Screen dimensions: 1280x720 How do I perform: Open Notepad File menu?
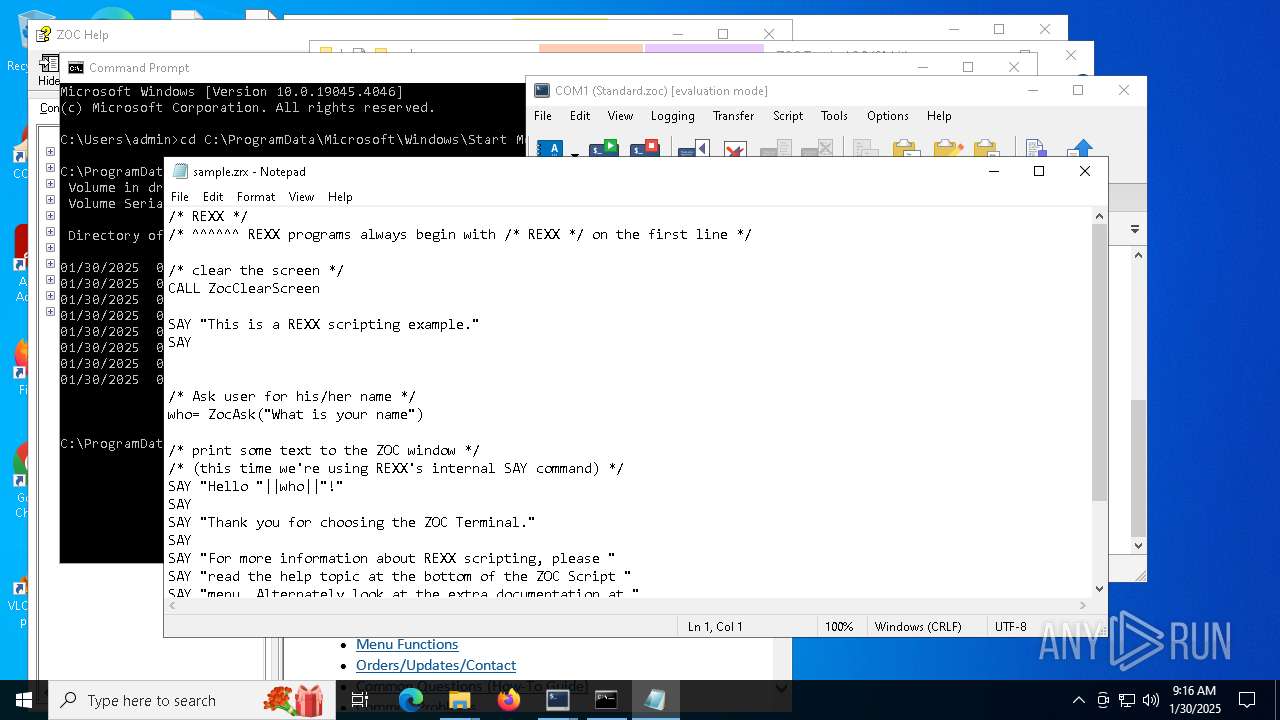pyautogui.click(x=180, y=197)
